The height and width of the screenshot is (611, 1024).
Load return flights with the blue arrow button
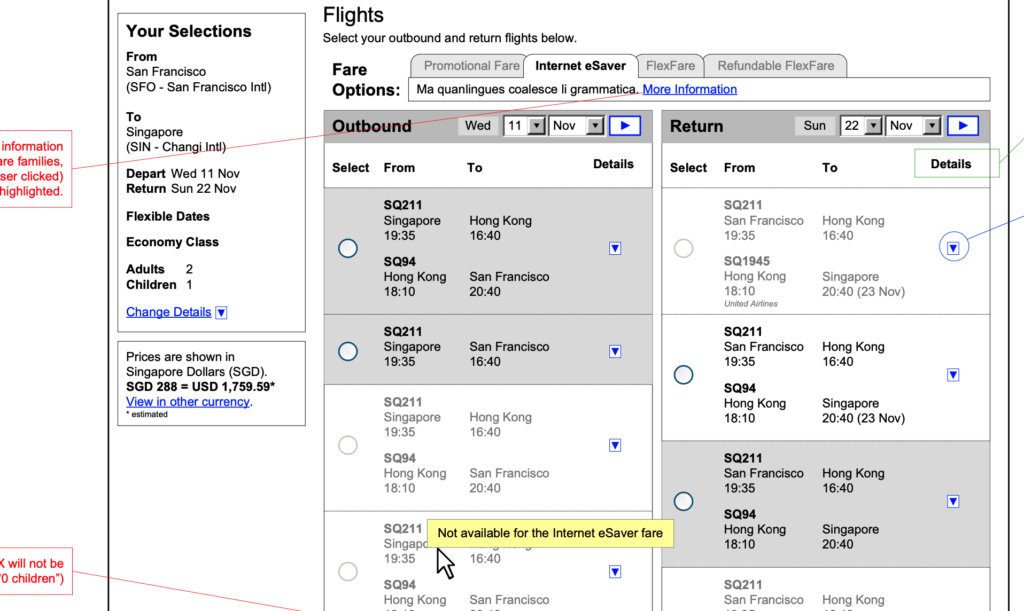(x=963, y=125)
